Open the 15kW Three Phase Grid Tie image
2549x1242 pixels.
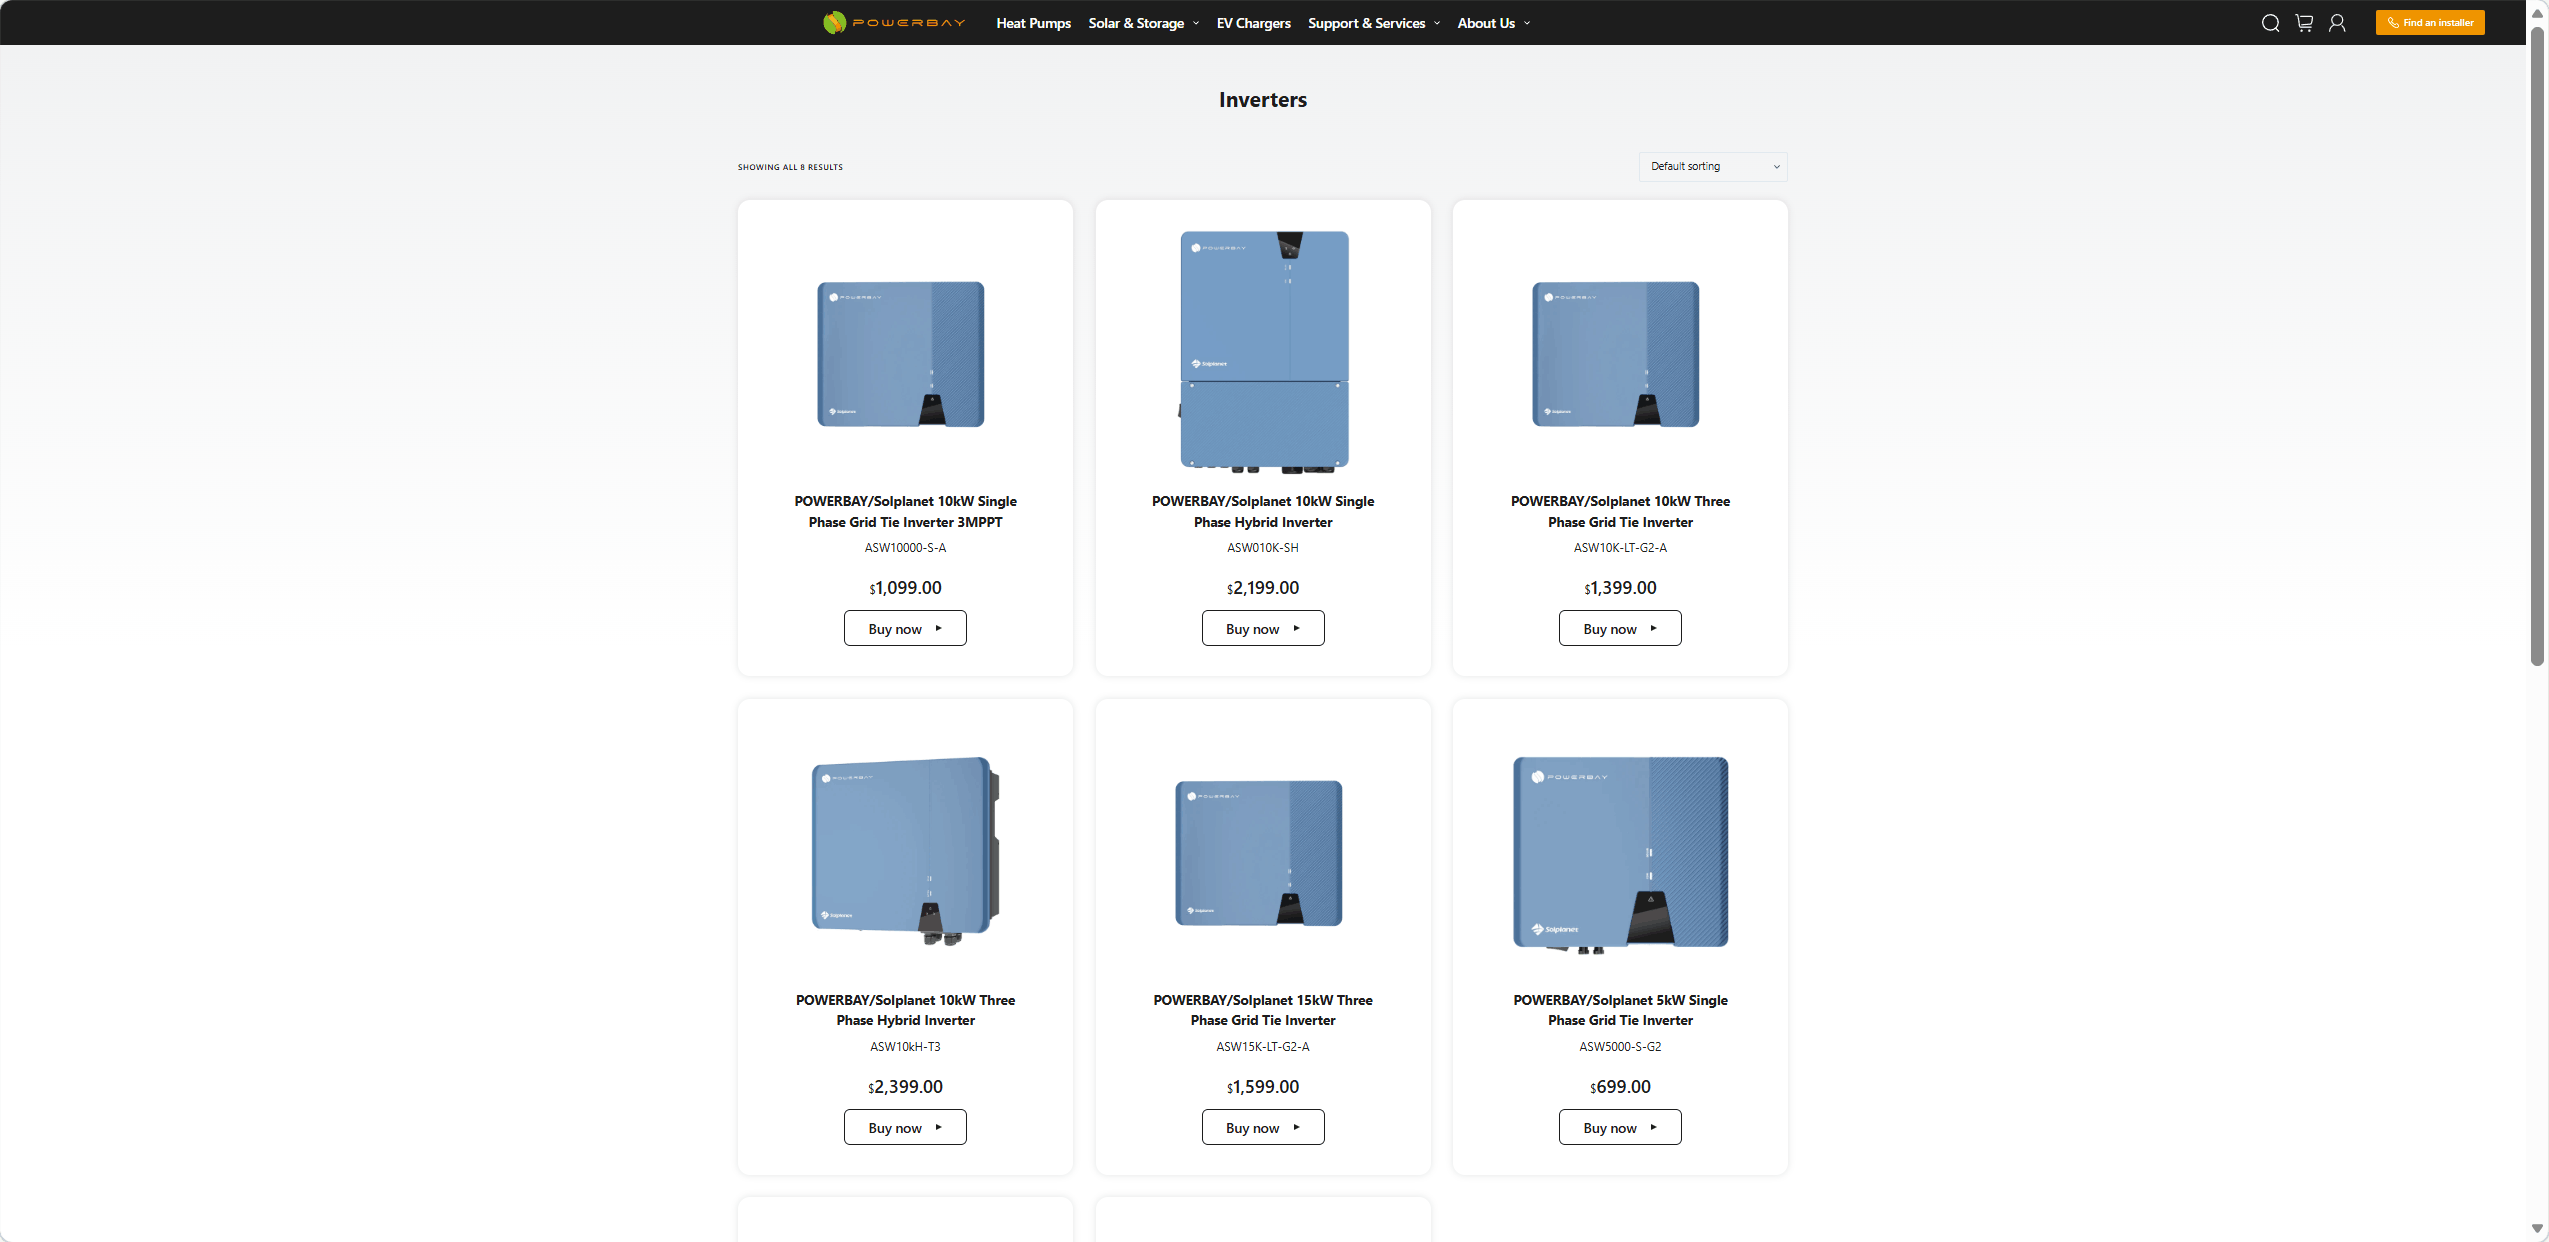pos(1259,853)
